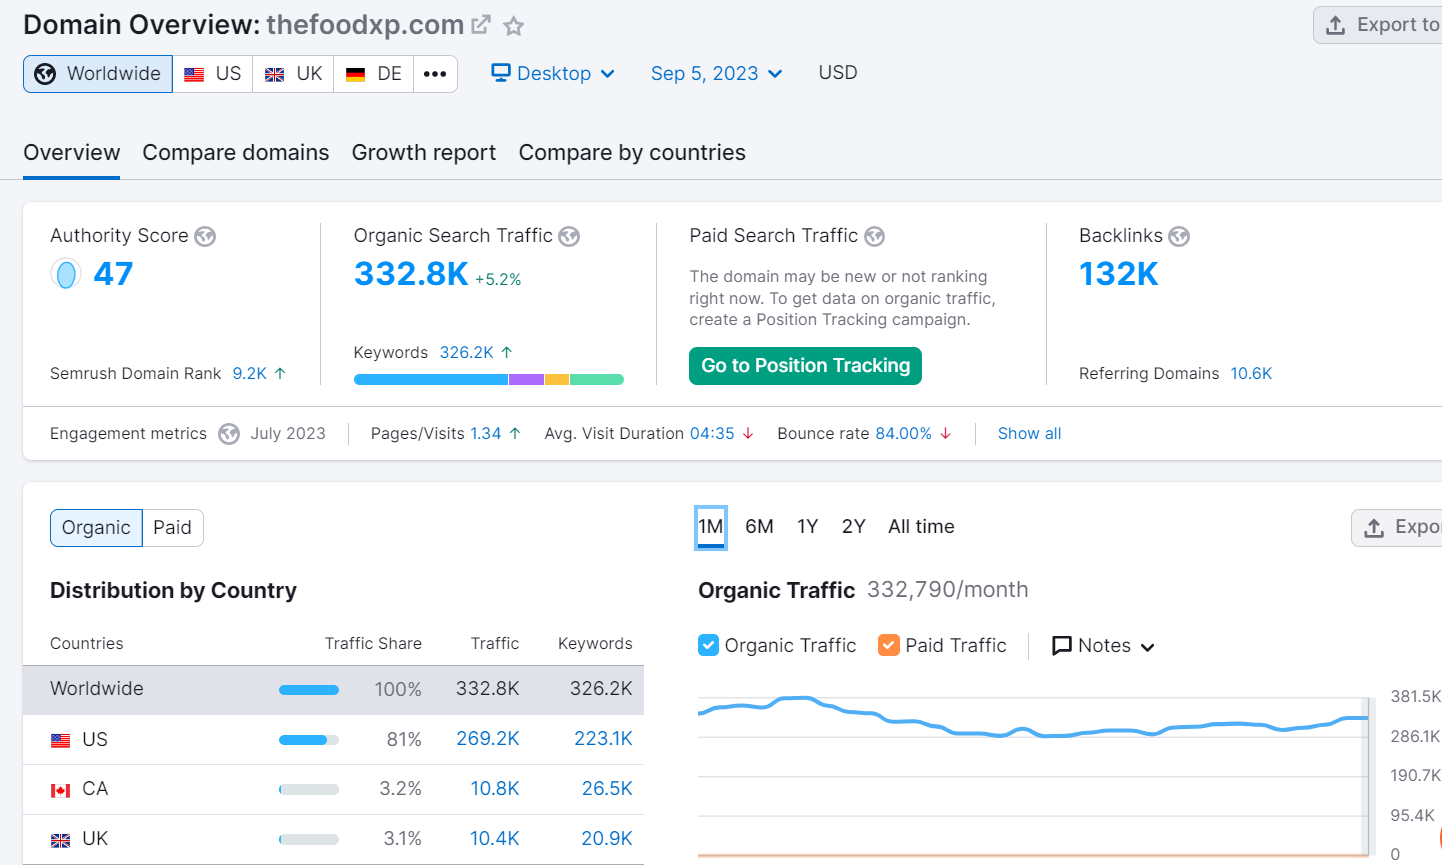Open the 332.8K organic traffic value
This screenshot has height=865, width=1442.
(x=411, y=274)
